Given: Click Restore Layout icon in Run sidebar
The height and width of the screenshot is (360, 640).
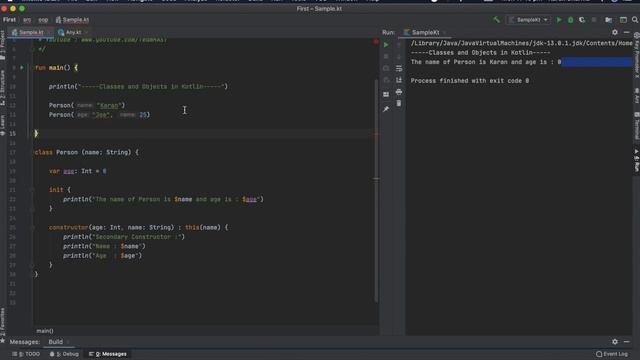Looking at the screenshot, I should [386, 94].
